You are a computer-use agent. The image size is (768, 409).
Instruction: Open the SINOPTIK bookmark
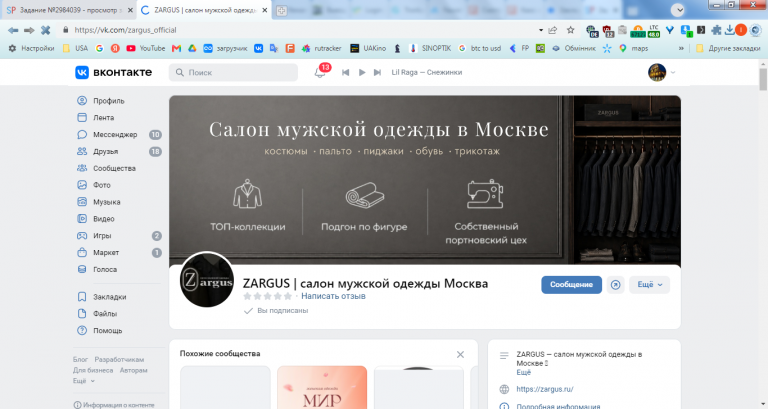click(430, 48)
